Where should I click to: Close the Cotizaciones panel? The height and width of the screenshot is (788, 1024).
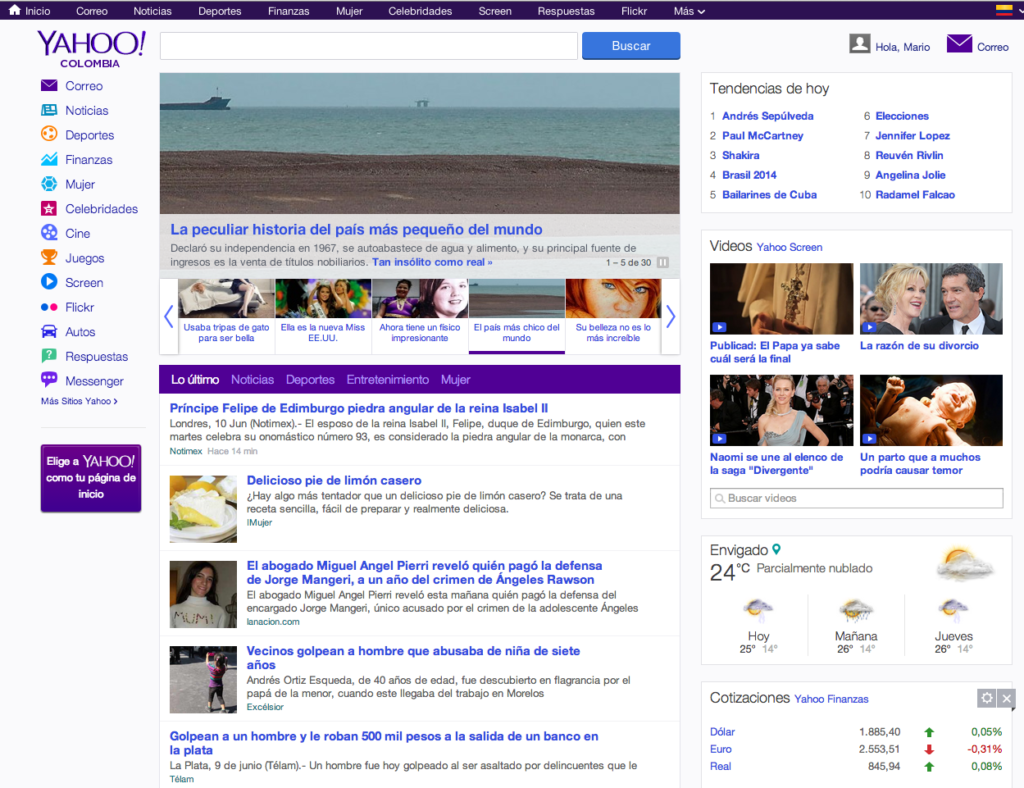click(1006, 698)
